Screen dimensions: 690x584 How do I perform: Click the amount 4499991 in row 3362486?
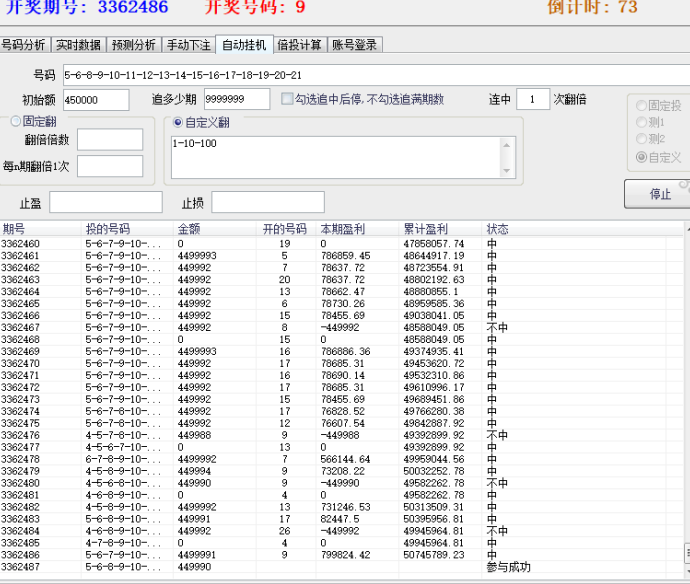[197, 555]
